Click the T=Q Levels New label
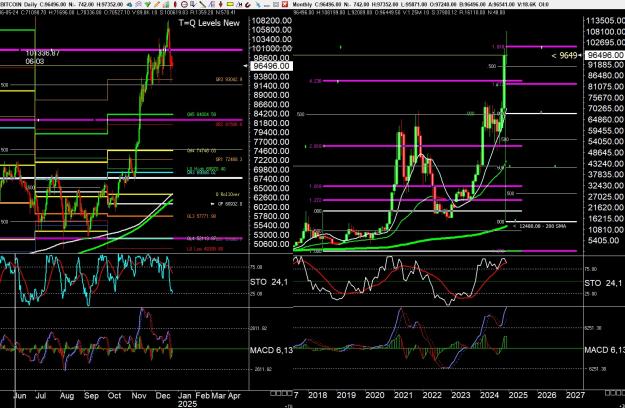 click(209, 23)
